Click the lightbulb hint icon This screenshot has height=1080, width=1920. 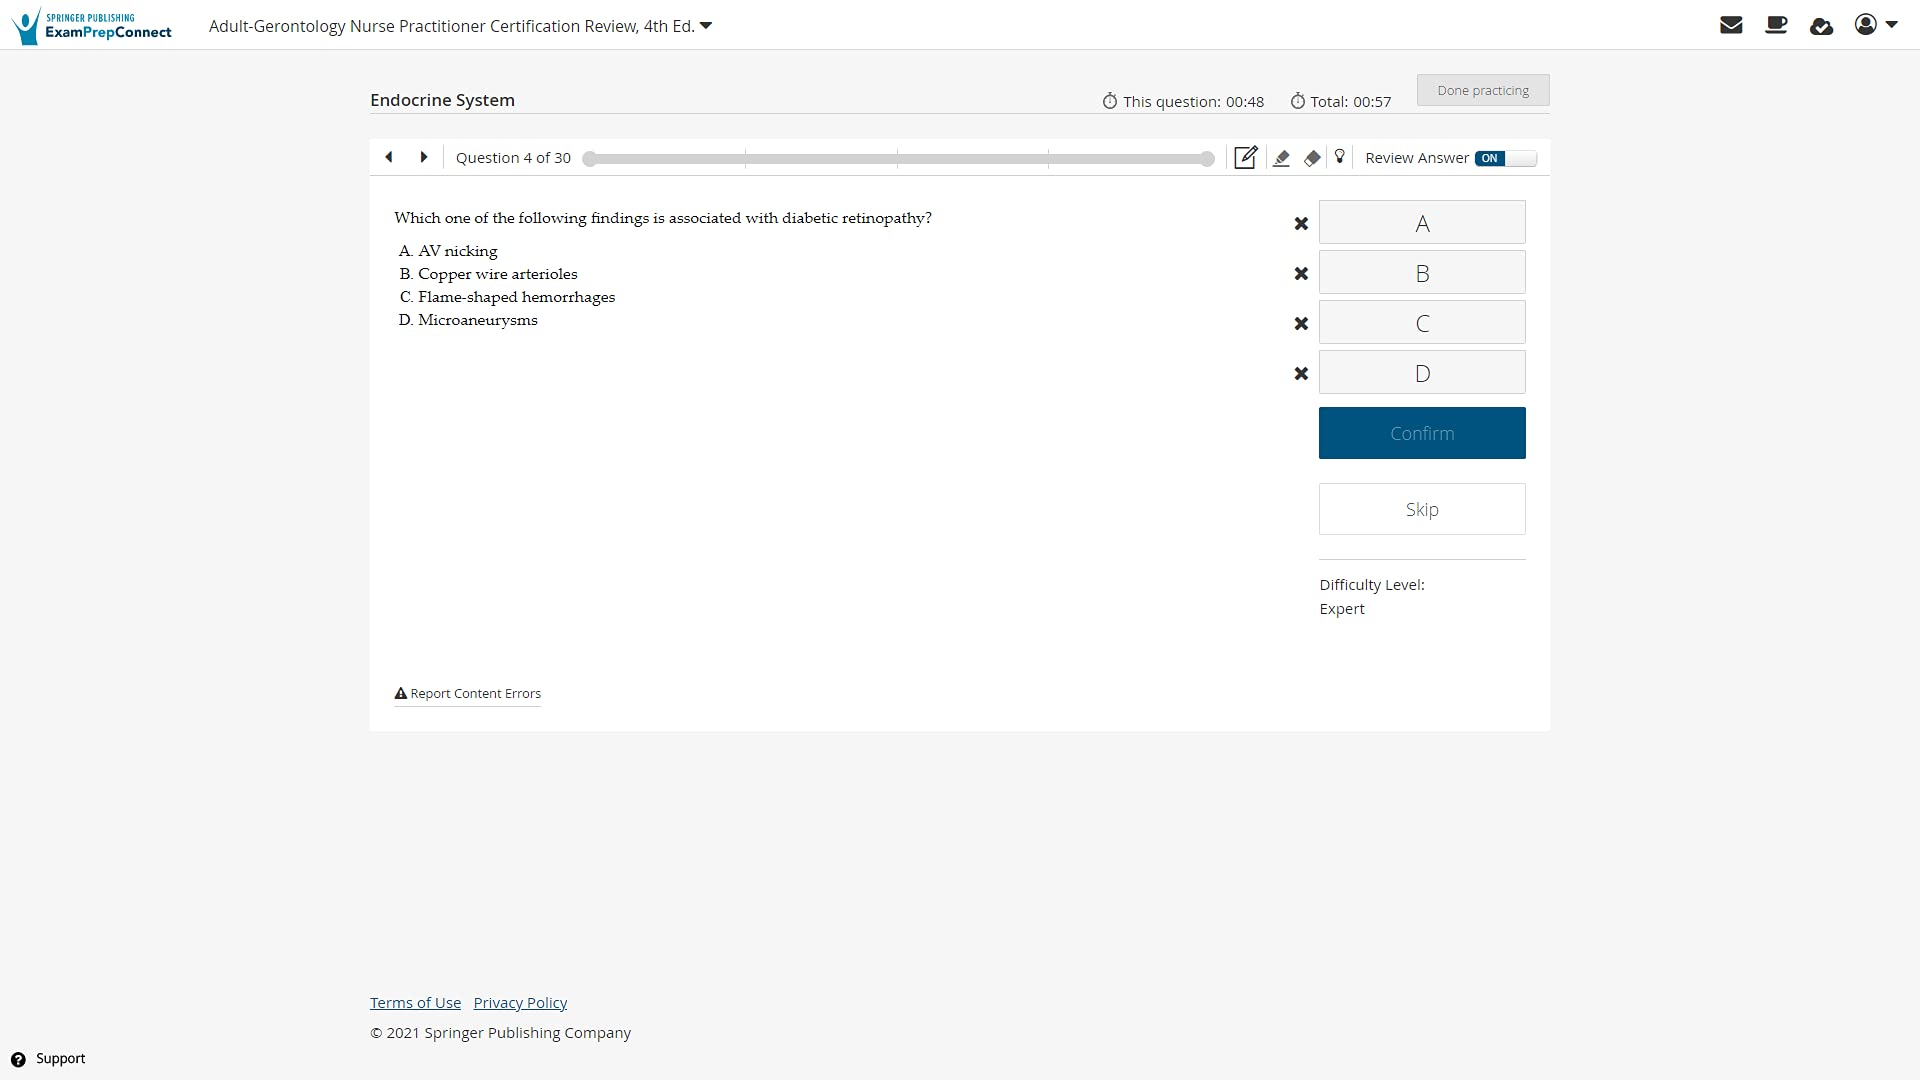(1340, 157)
